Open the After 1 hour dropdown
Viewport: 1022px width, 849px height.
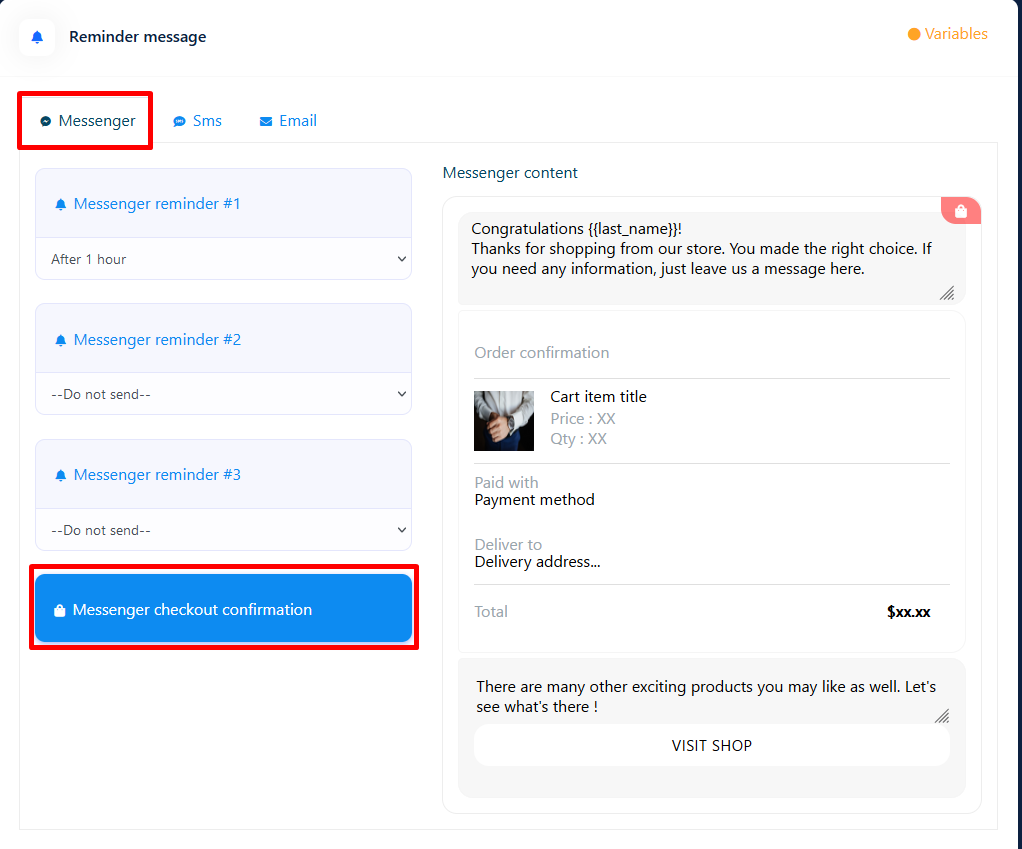click(x=223, y=259)
